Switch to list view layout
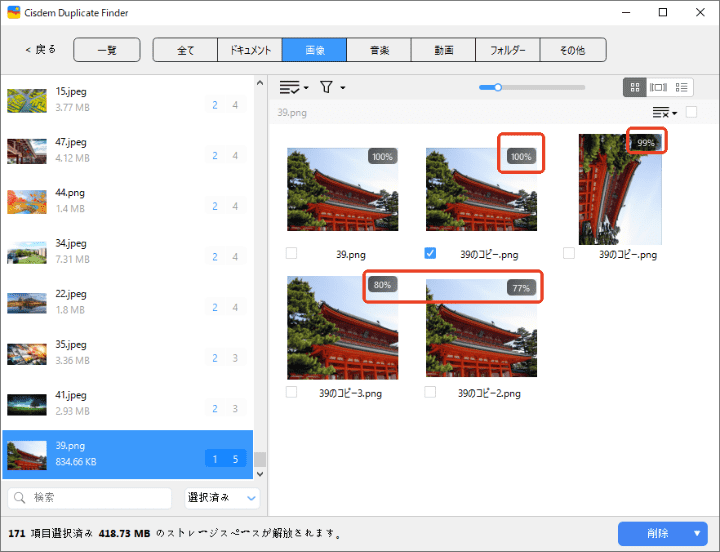Viewport: 720px width, 552px height. (682, 88)
